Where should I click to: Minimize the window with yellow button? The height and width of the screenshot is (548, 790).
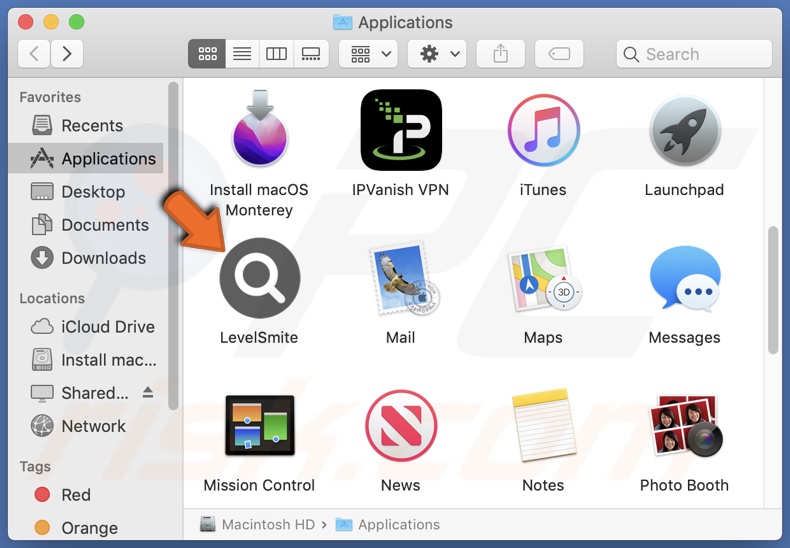(x=51, y=22)
